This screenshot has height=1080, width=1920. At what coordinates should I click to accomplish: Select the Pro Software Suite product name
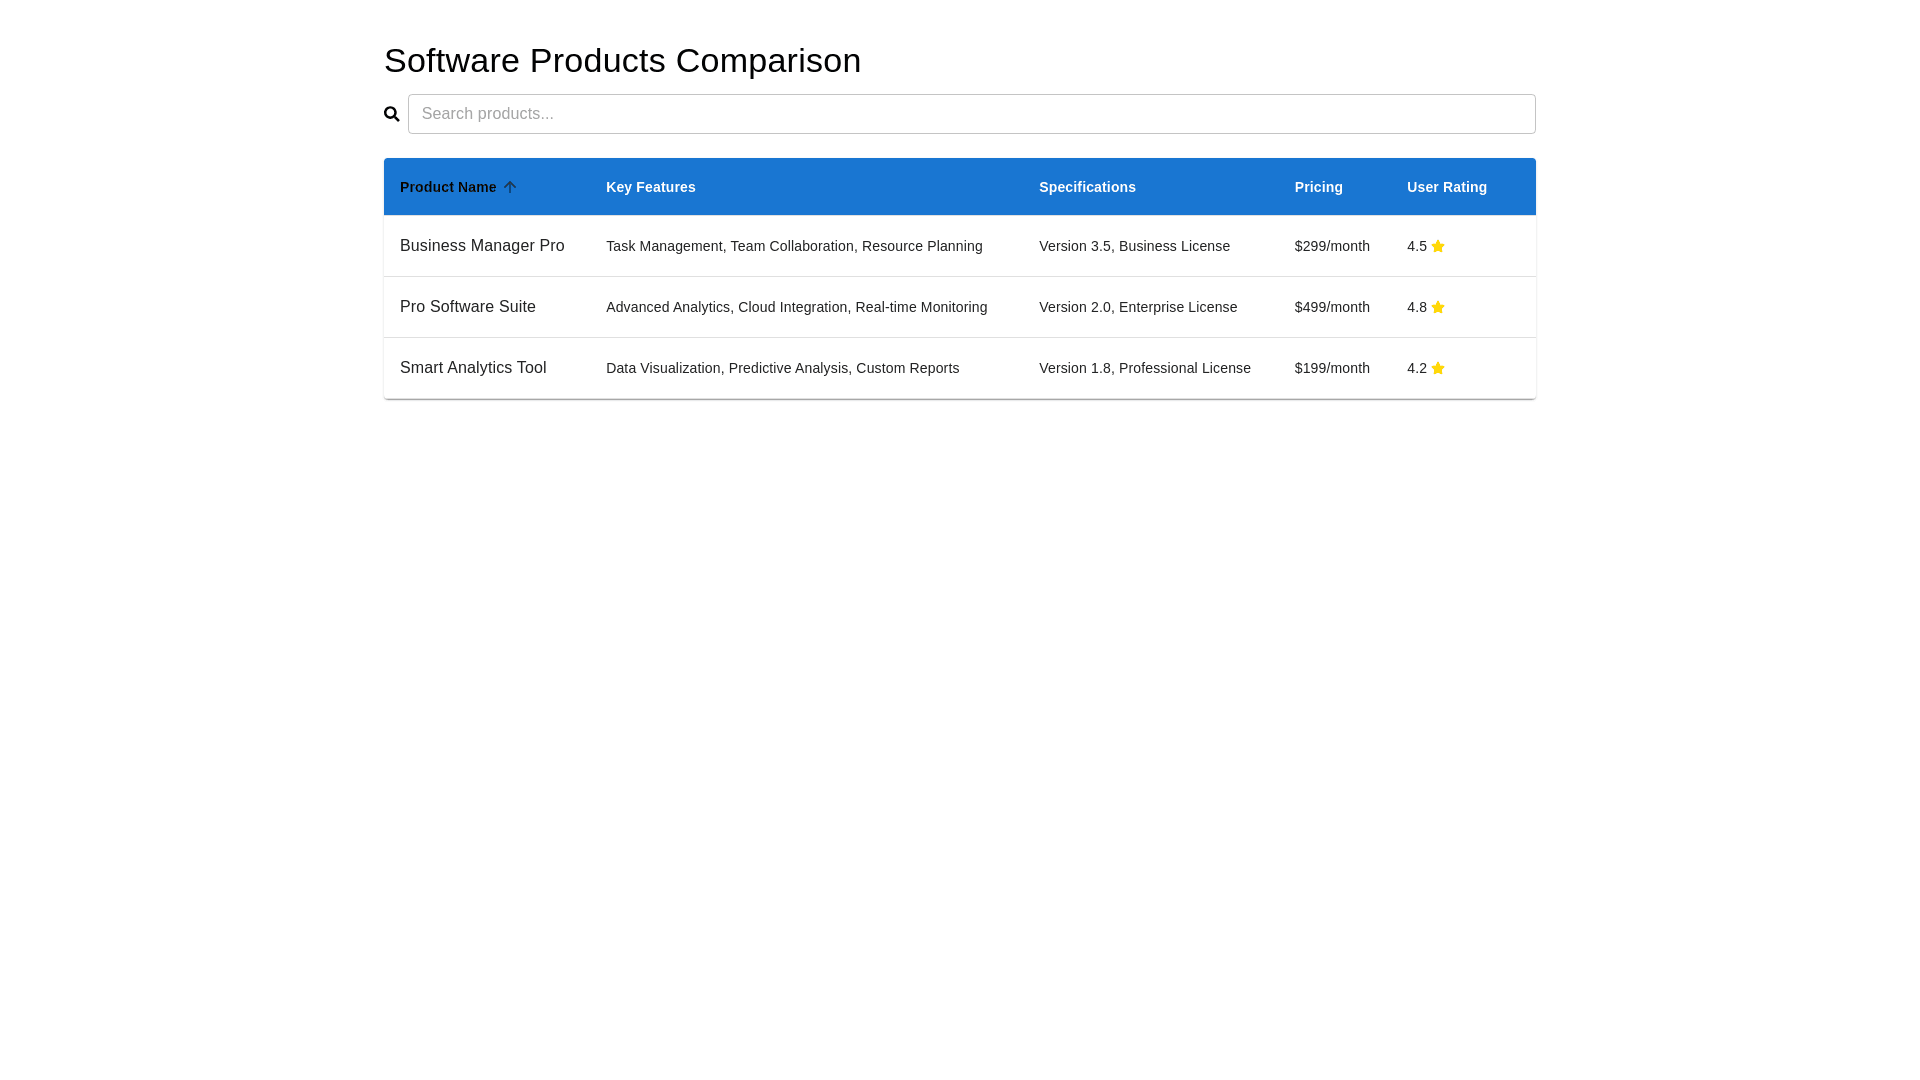pyautogui.click(x=468, y=307)
